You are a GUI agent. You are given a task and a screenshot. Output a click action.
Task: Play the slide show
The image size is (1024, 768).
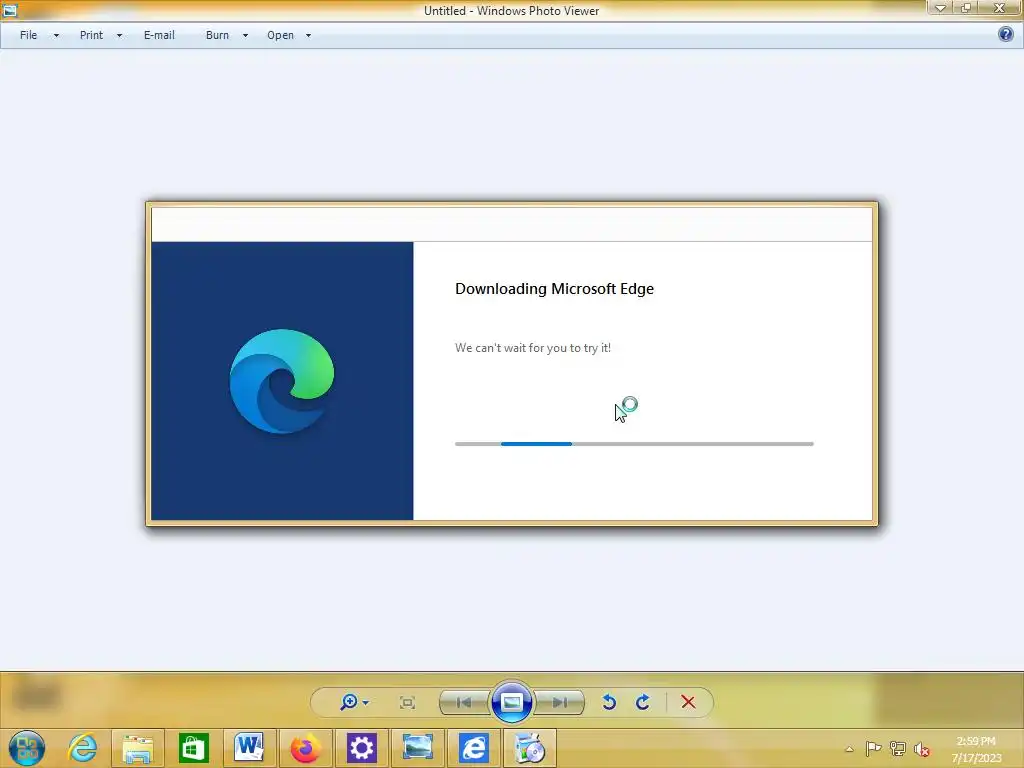point(511,702)
